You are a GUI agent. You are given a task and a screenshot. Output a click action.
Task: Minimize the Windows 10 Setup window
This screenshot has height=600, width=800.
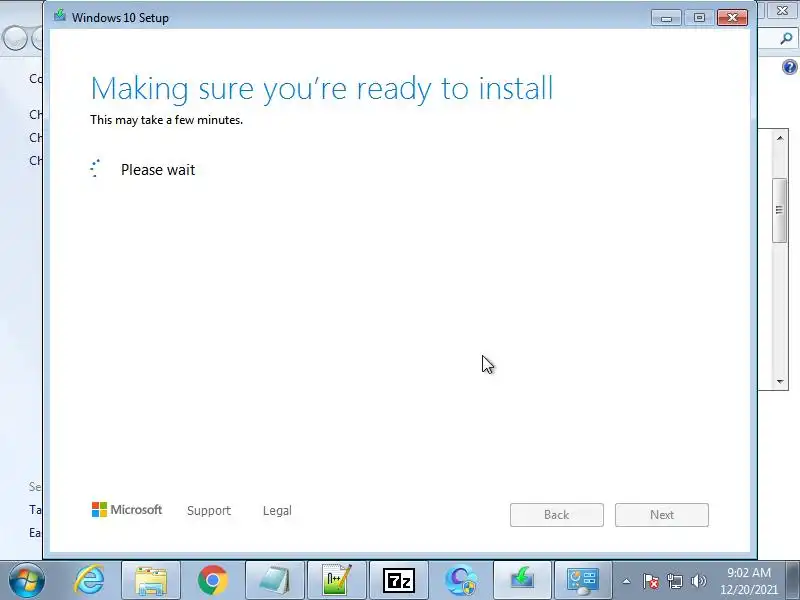[x=666, y=17]
